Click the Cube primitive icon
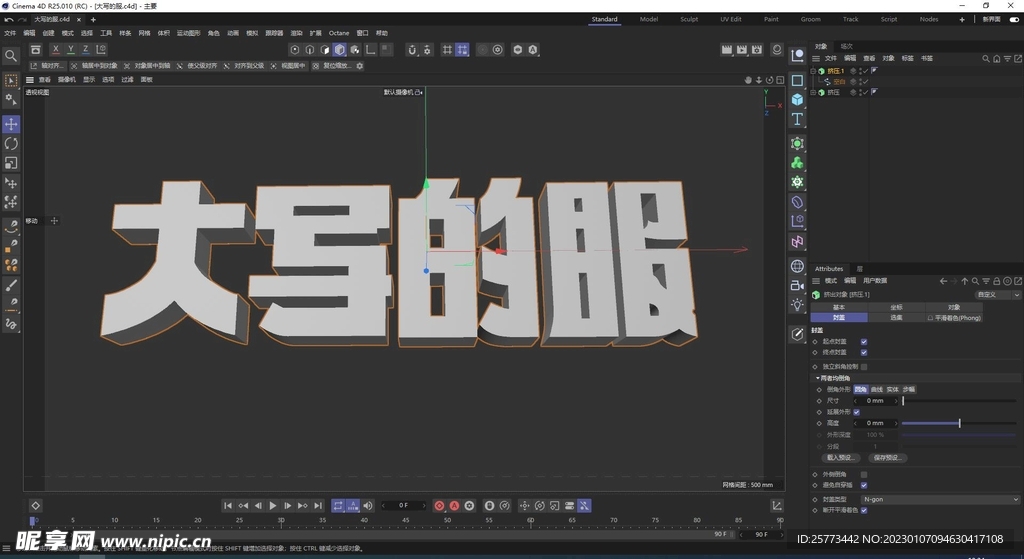Screen dimensions: 1024x559 tap(797, 99)
